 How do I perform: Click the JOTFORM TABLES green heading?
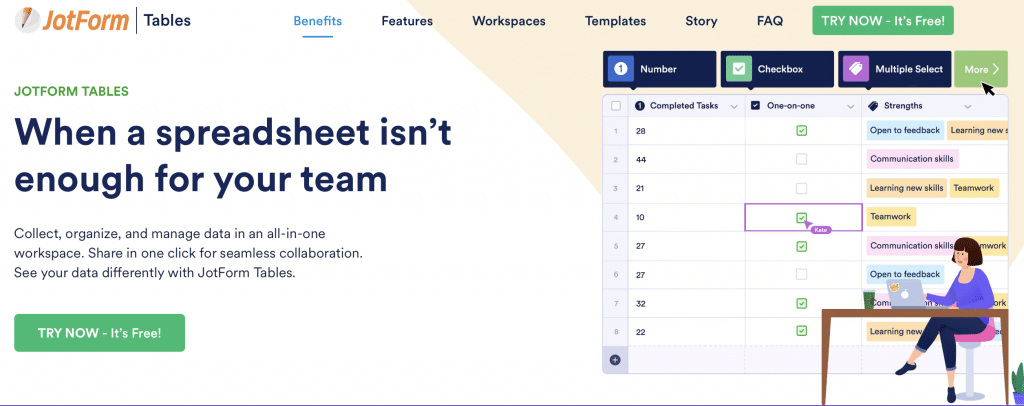(x=71, y=91)
